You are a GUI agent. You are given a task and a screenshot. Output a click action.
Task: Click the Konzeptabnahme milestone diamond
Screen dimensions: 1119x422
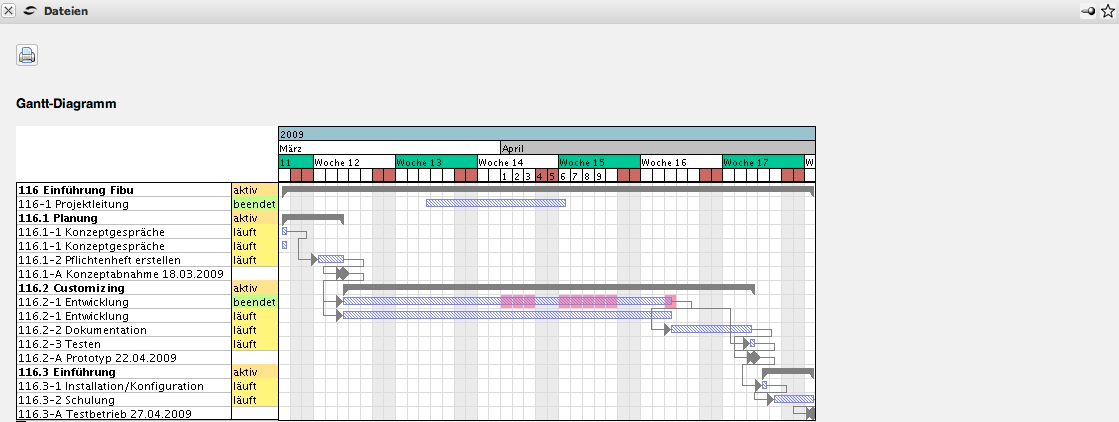(x=343, y=273)
